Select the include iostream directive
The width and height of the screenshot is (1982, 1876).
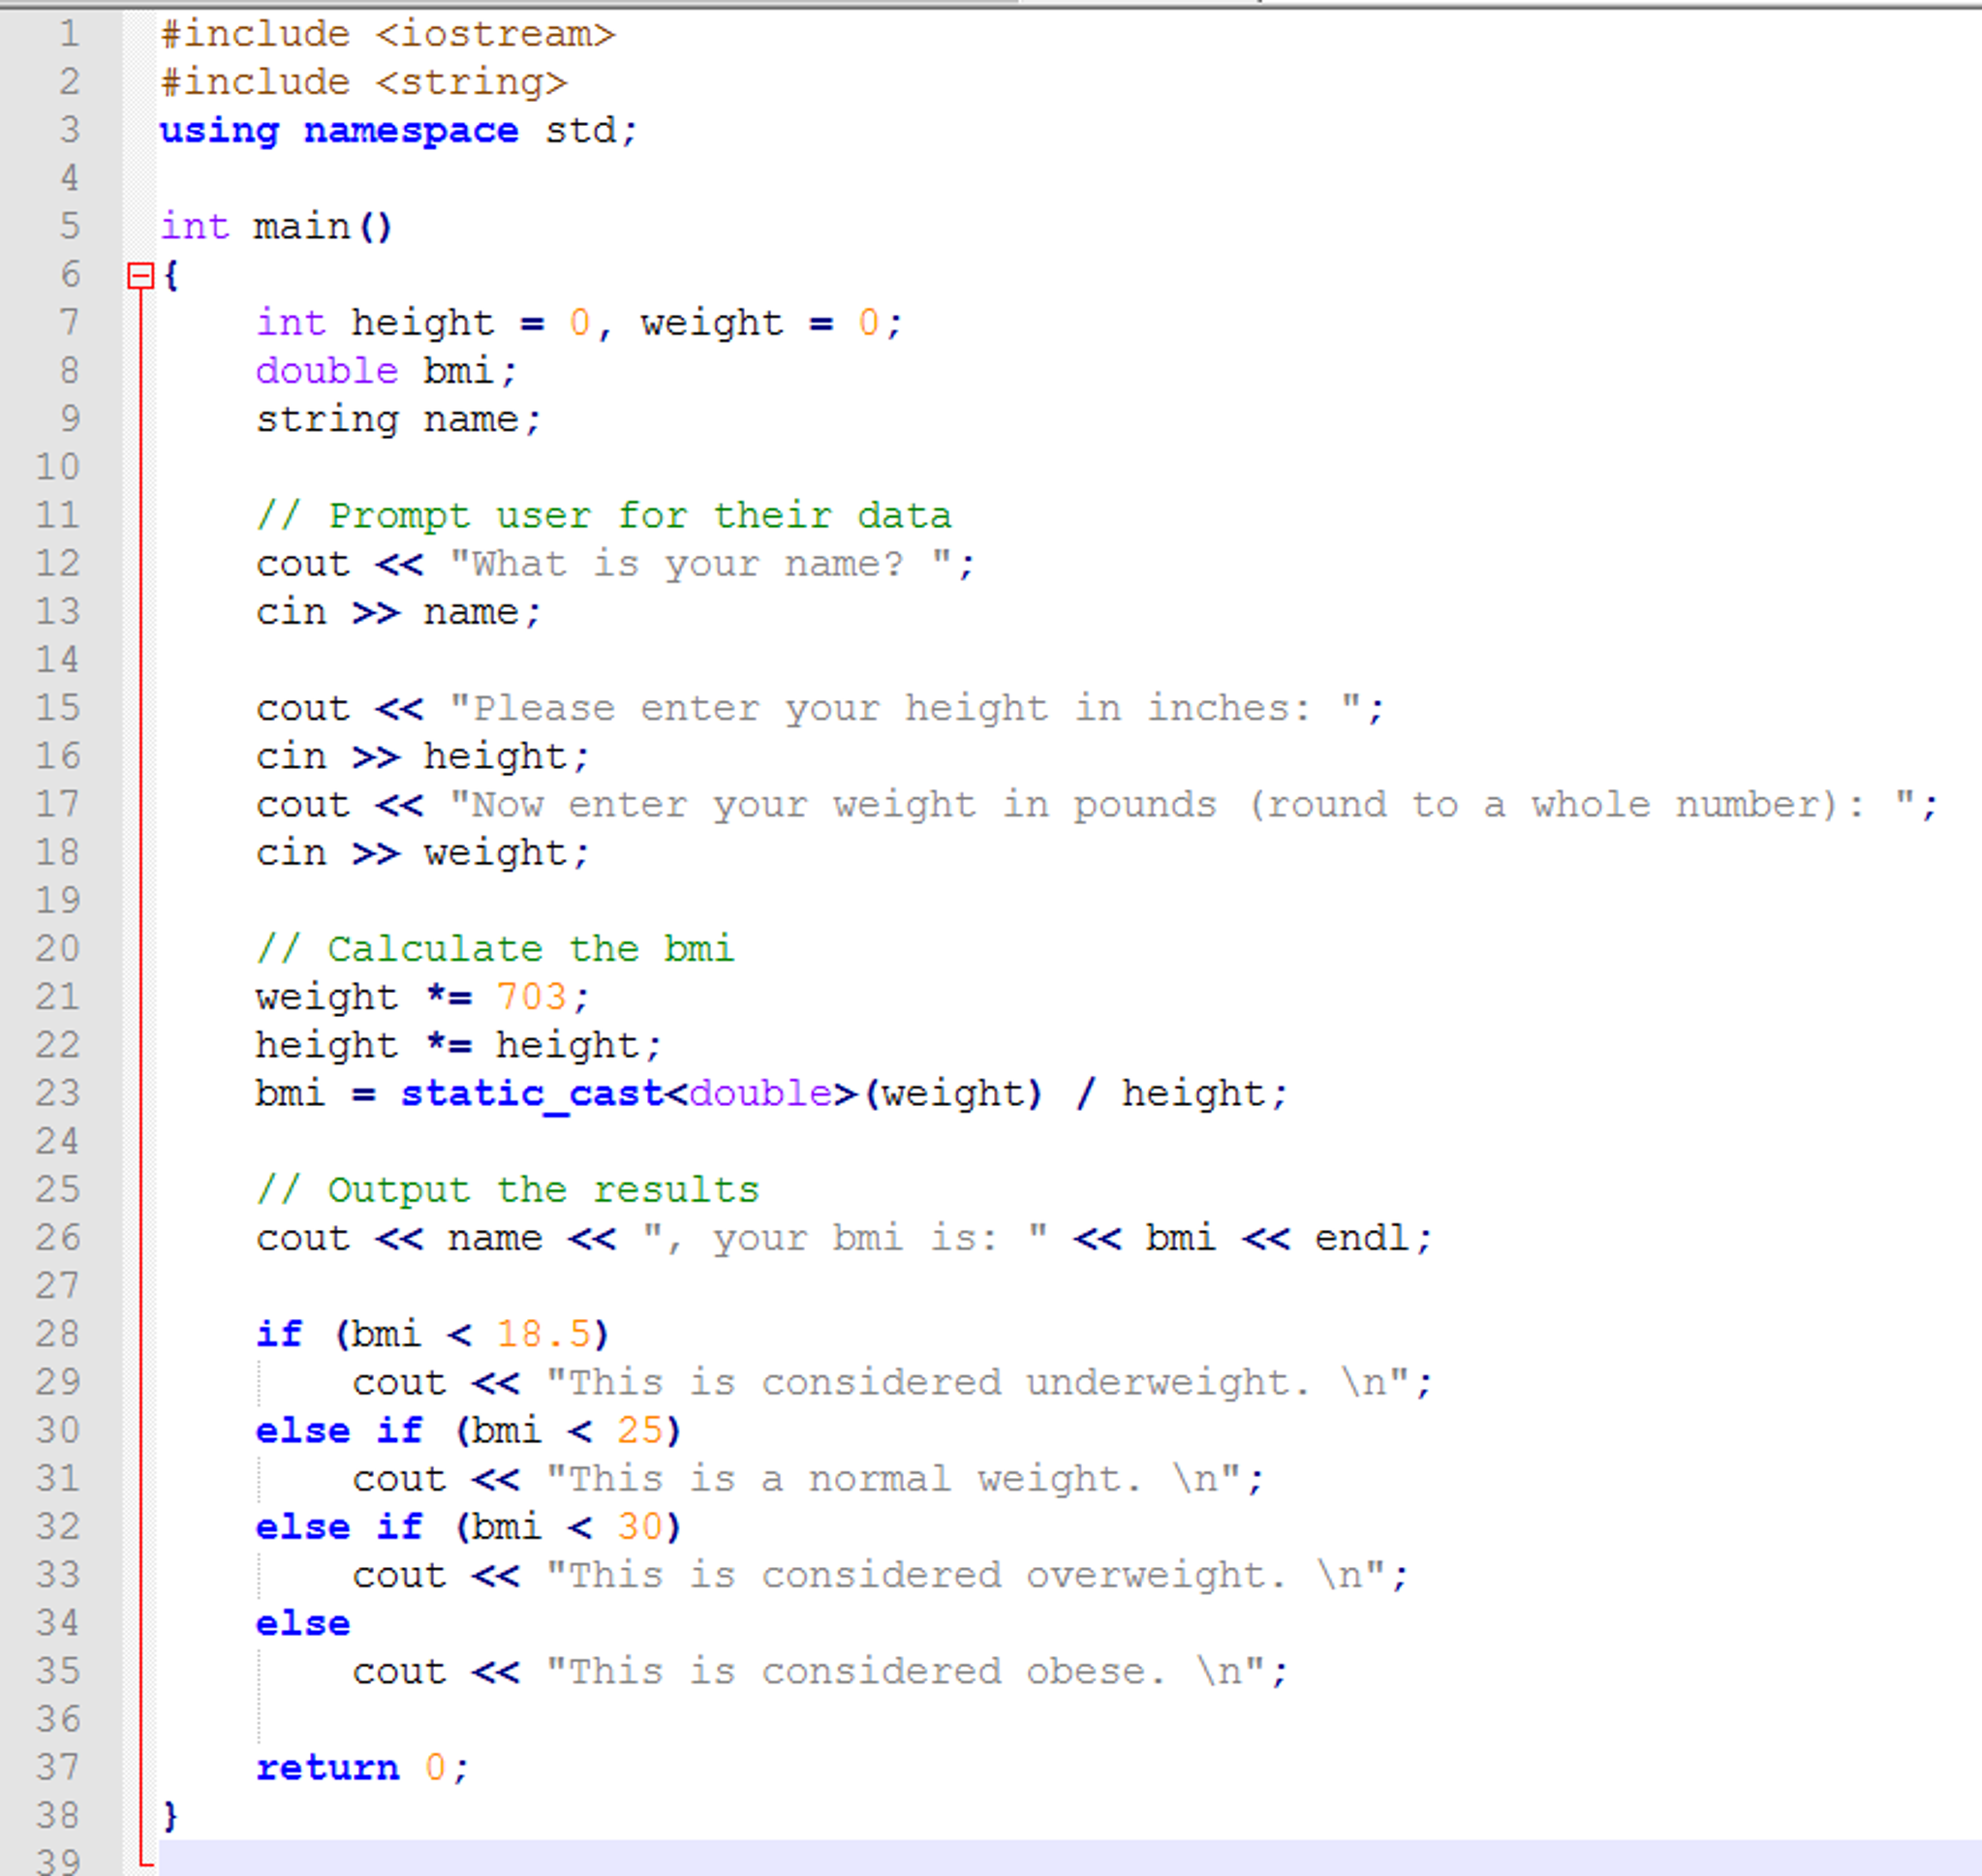pos(388,34)
